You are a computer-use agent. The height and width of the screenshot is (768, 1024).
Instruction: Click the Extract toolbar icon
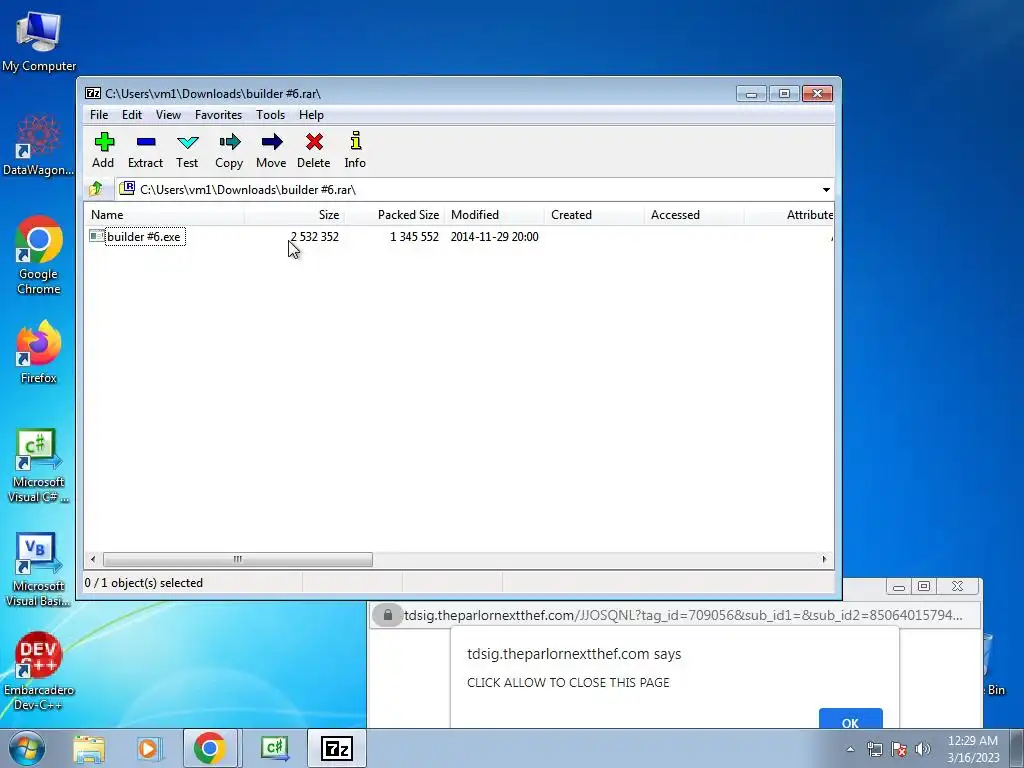(145, 150)
